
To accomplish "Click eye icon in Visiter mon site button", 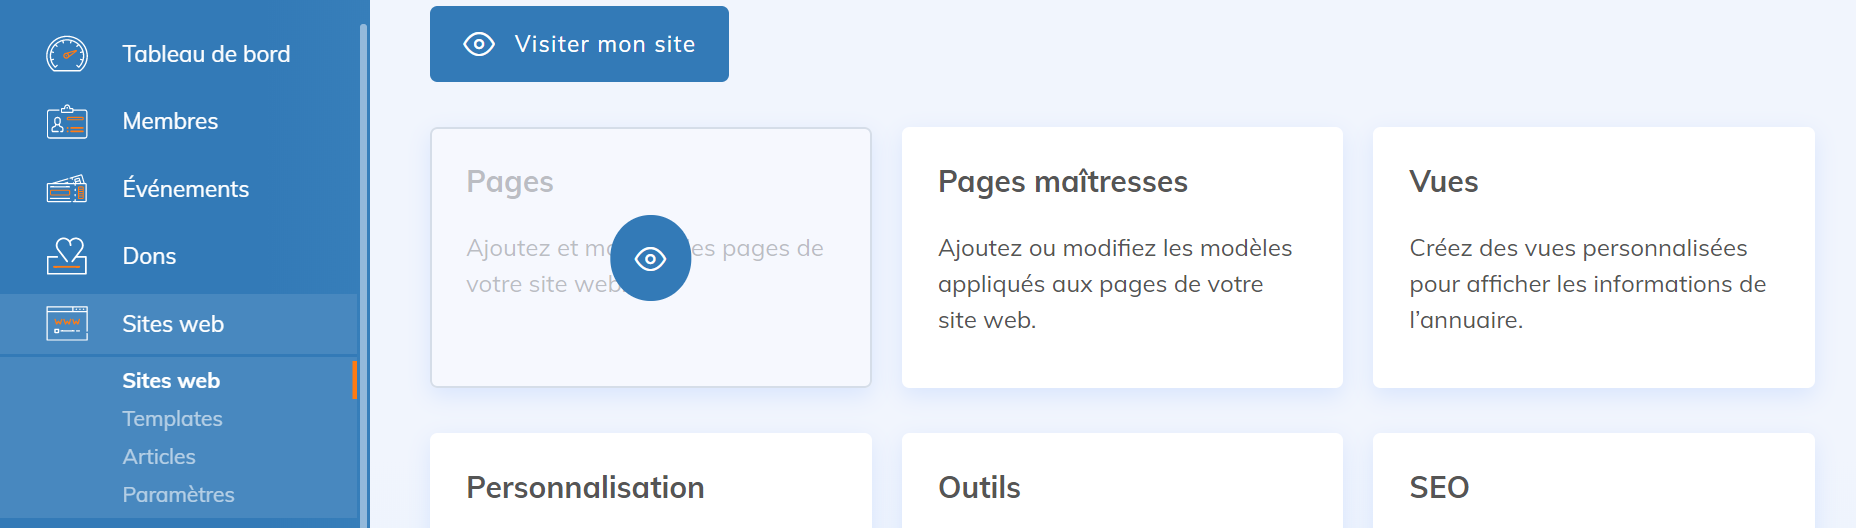I will click(479, 44).
